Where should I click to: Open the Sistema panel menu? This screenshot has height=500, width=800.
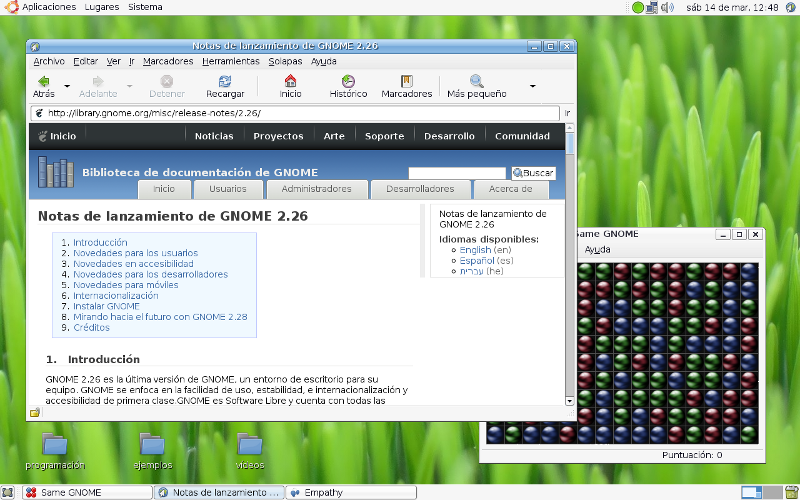(x=145, y=7)
